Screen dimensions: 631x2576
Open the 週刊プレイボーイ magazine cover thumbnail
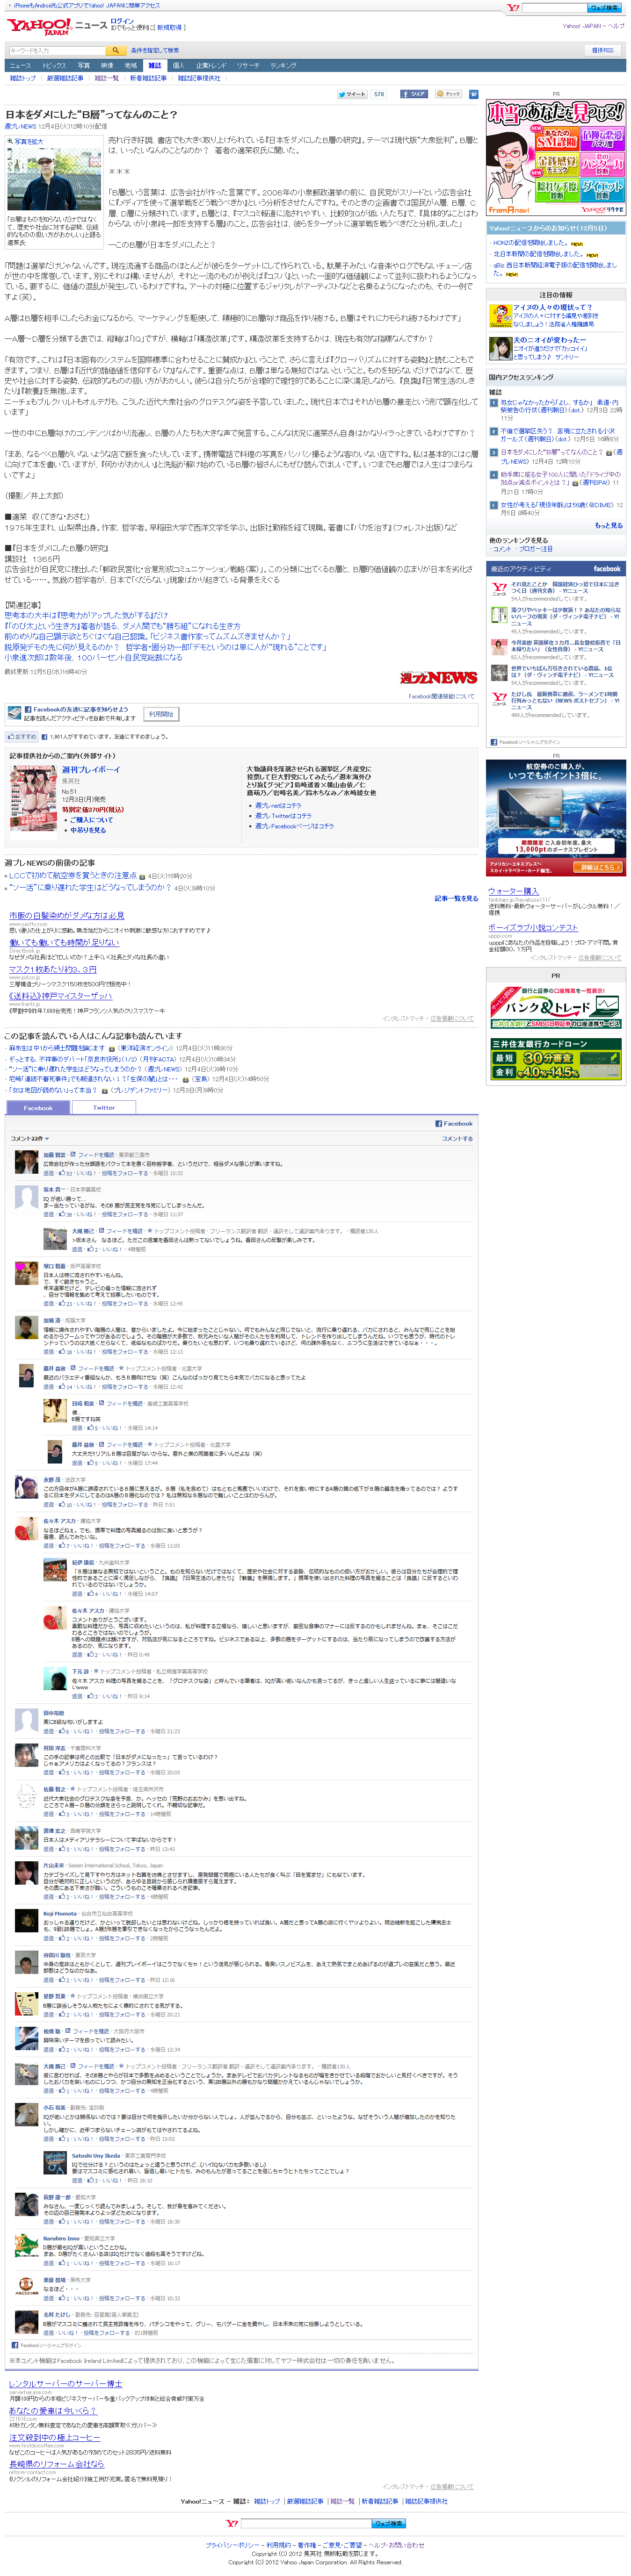pyautogui.click(x=33, y=797)
